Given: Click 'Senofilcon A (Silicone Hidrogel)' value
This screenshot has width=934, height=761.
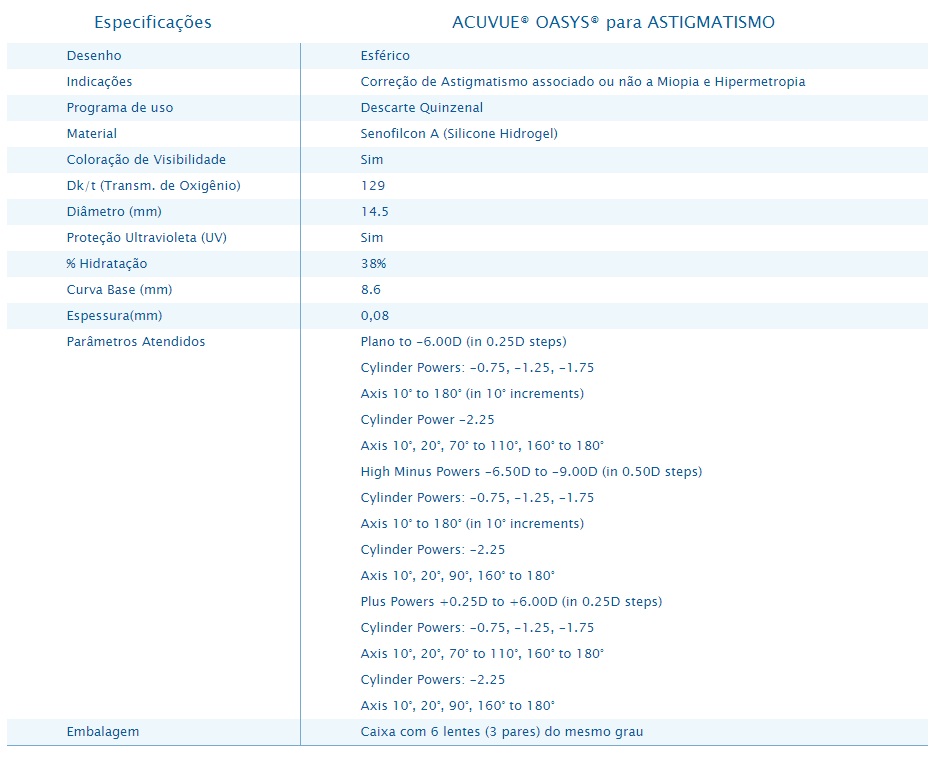Looking at the screenshot, I should tap(459, 134).
